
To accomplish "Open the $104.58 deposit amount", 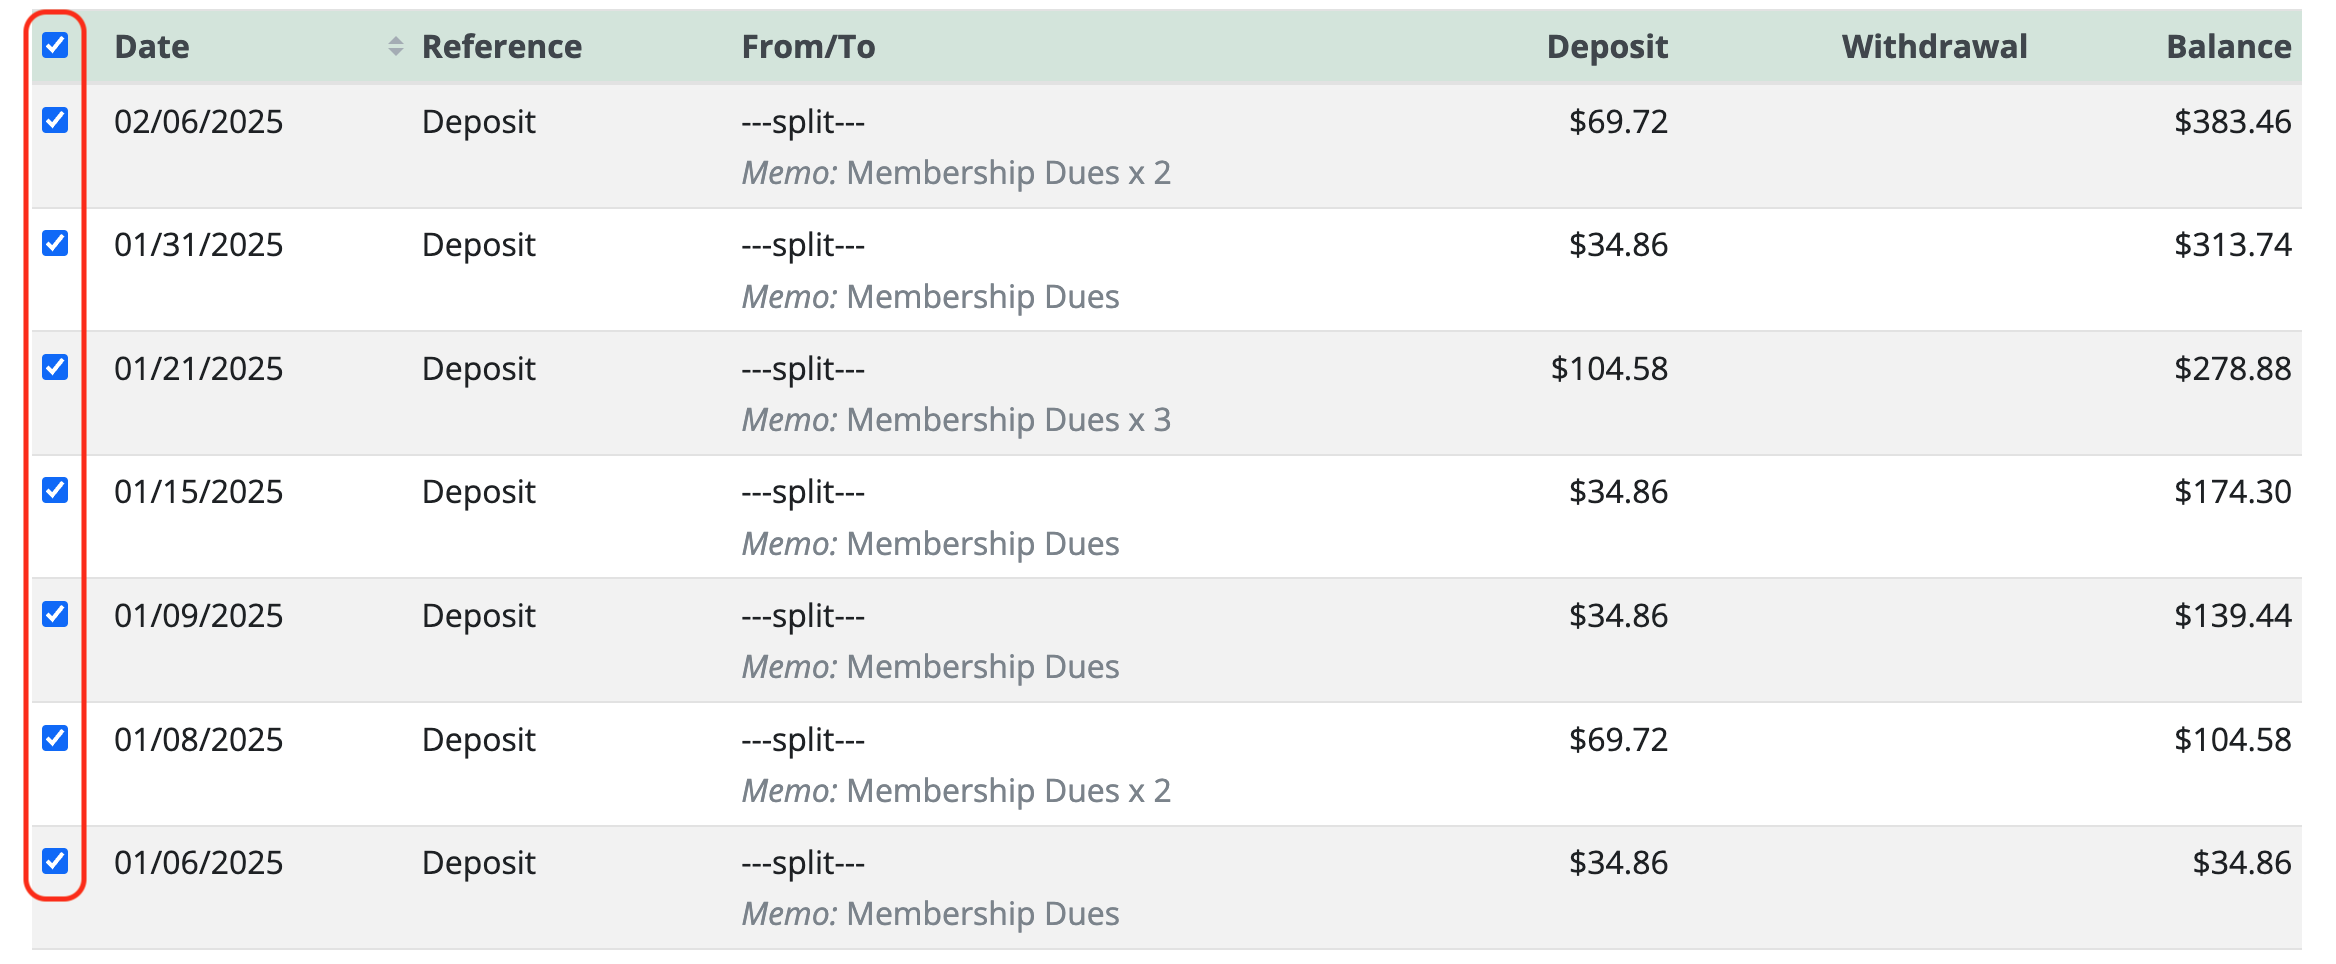I will (1609, 369).
